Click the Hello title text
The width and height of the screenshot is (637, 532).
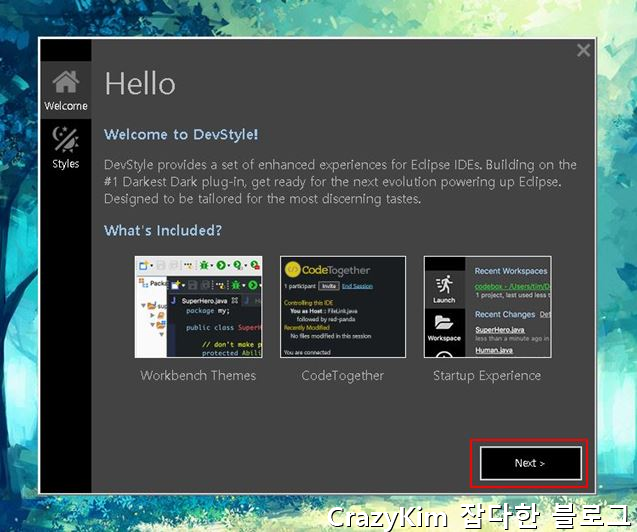(140, 84)
